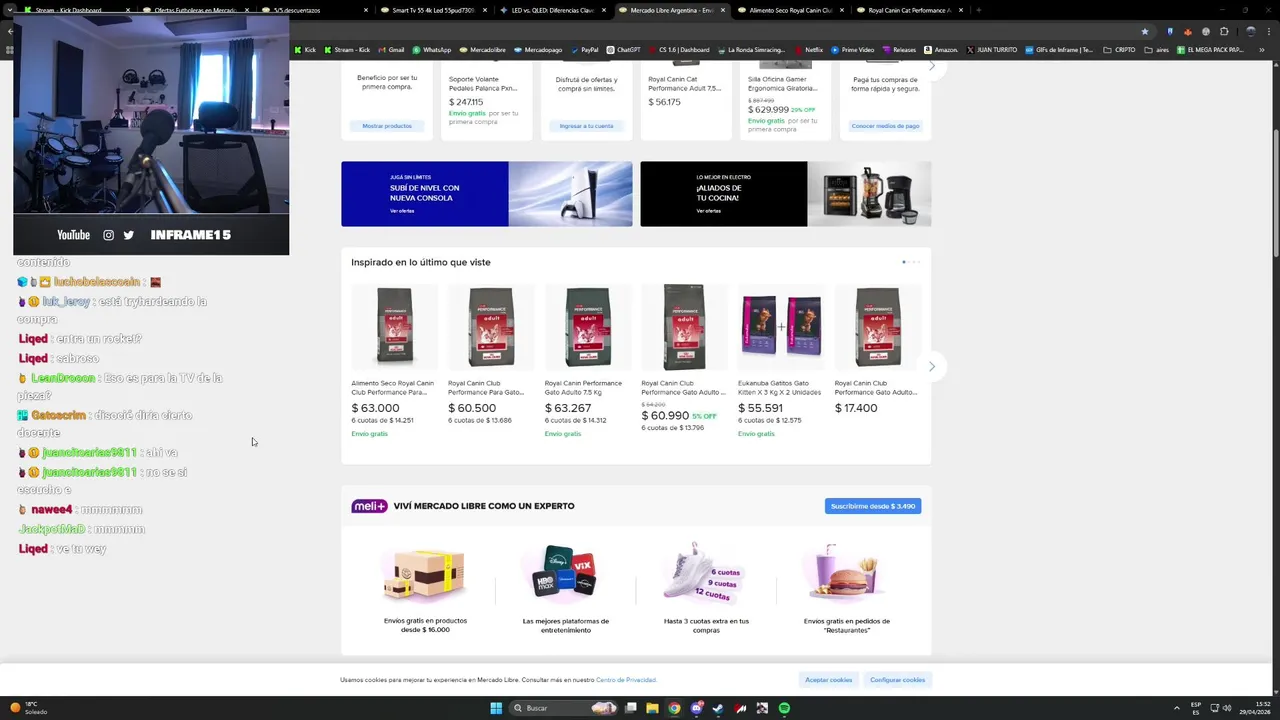Open the PayPal bookmark
The height and width of the screenshot is (720, 1280).
click(x=584, y=49)
